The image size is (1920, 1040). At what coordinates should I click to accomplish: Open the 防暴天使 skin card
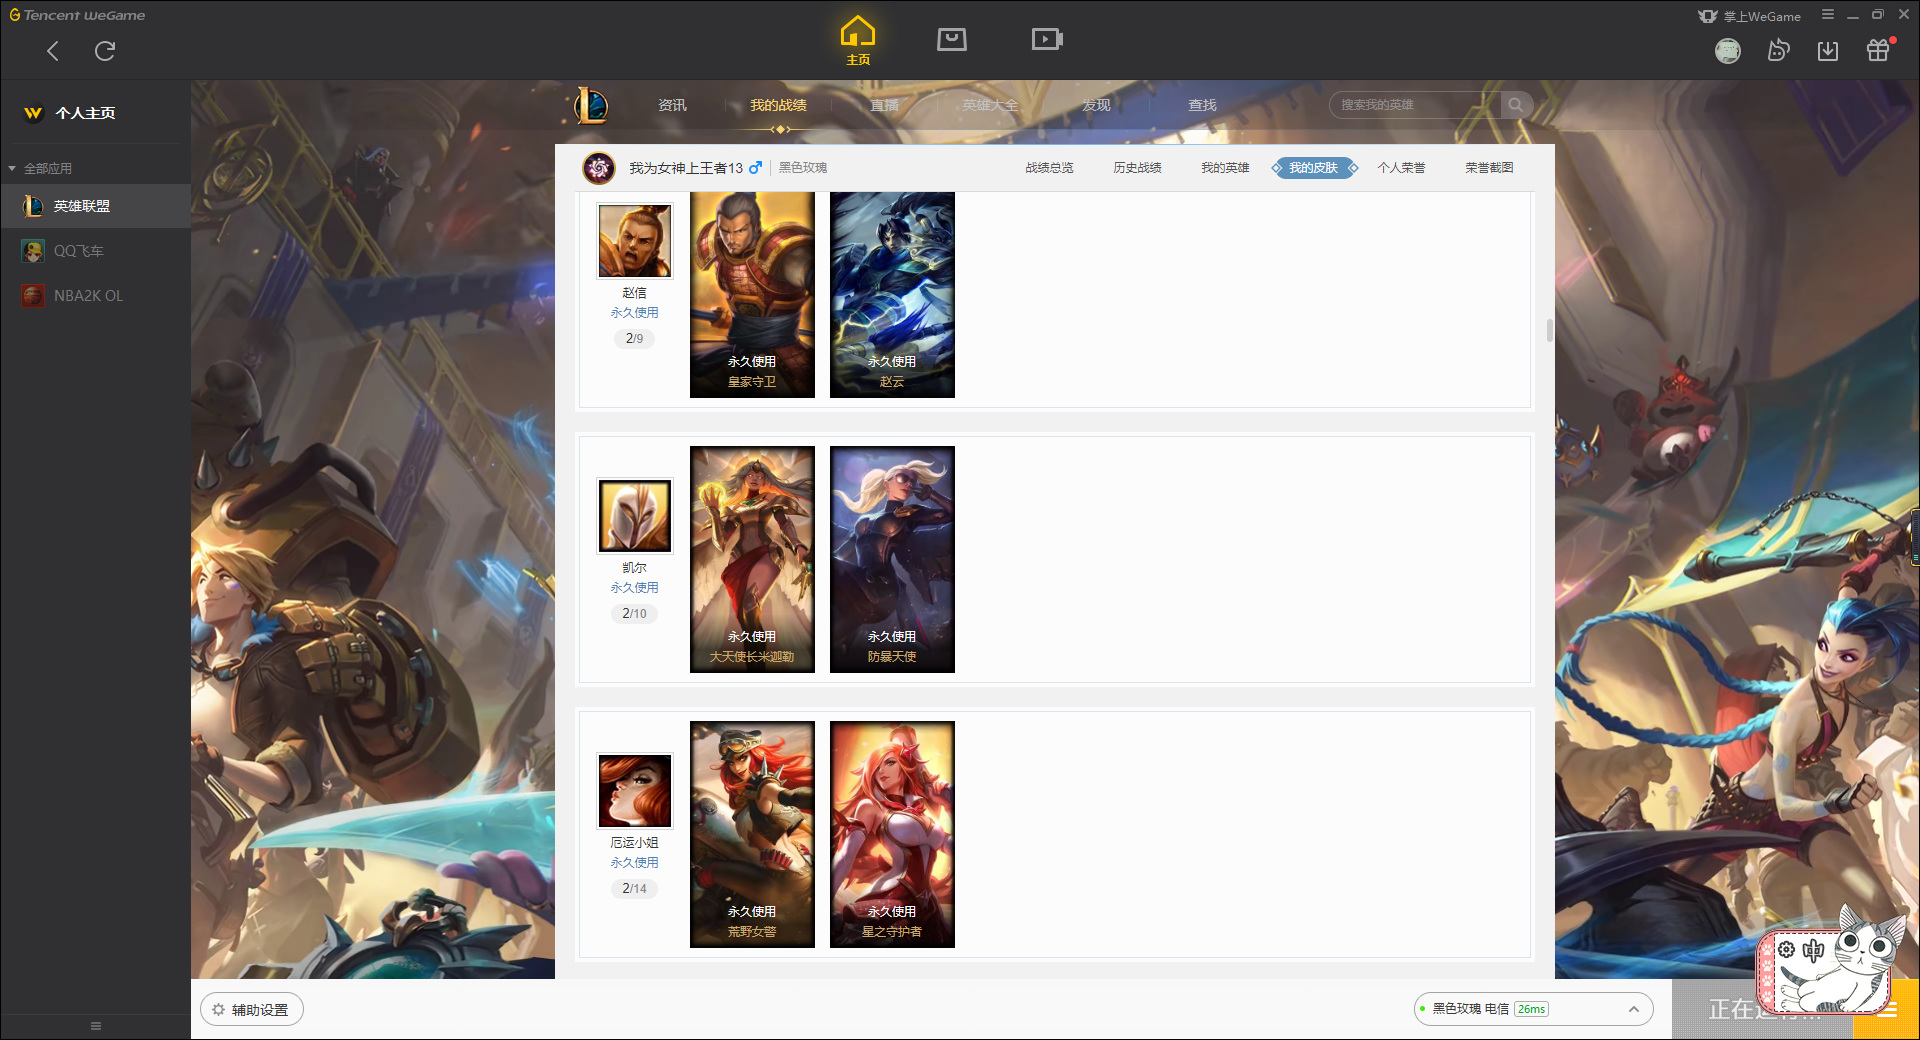[892, 559]
